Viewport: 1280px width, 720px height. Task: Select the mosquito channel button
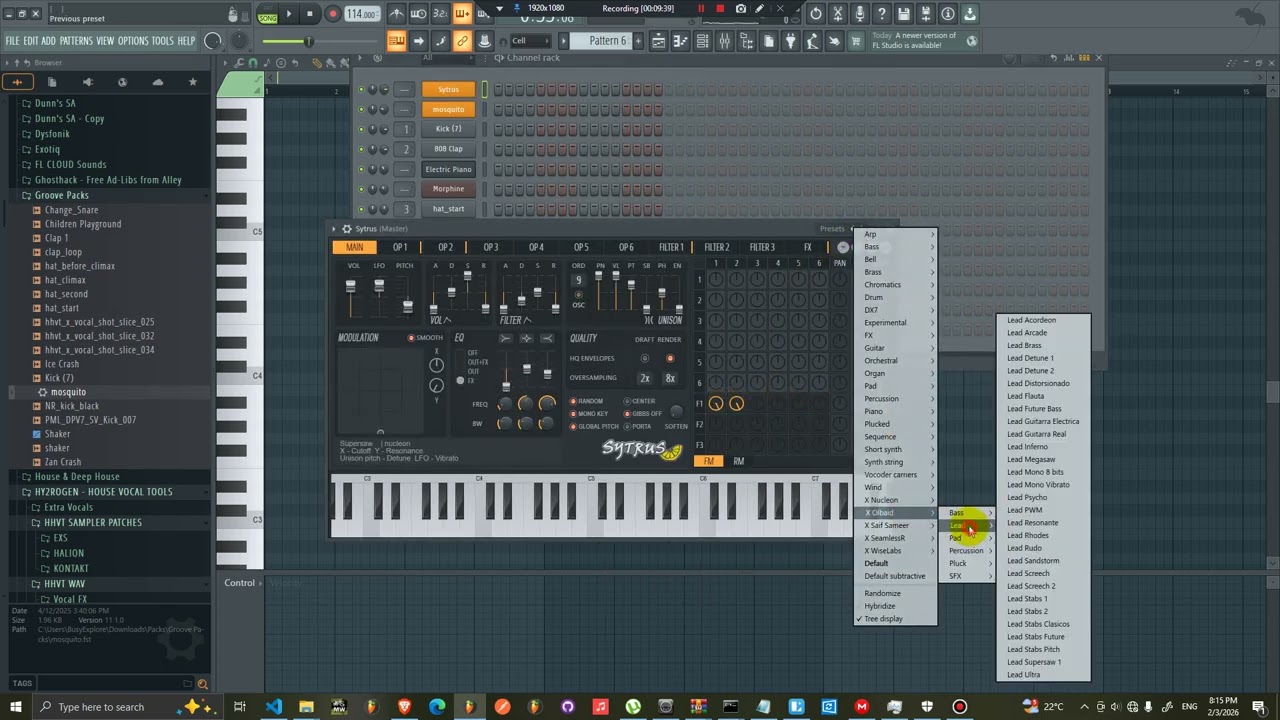click(x=448, y=109)
